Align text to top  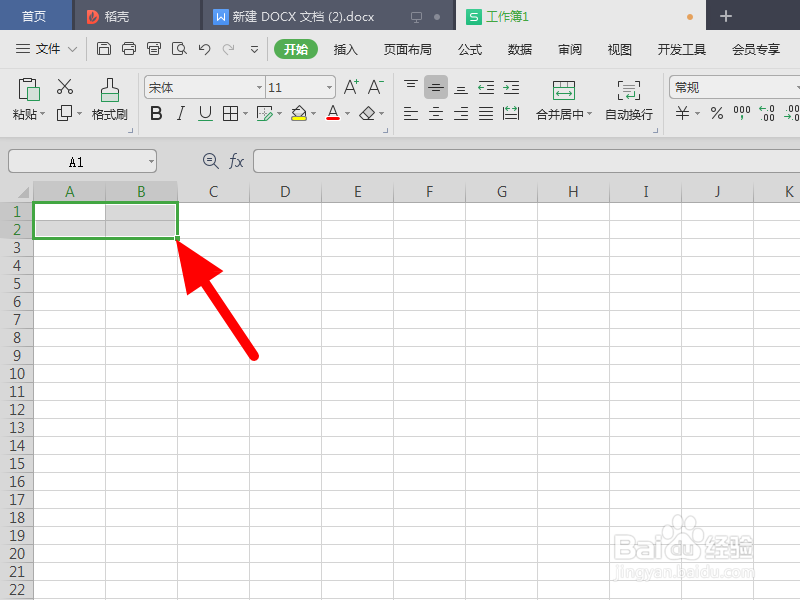[x=411, y=86]
